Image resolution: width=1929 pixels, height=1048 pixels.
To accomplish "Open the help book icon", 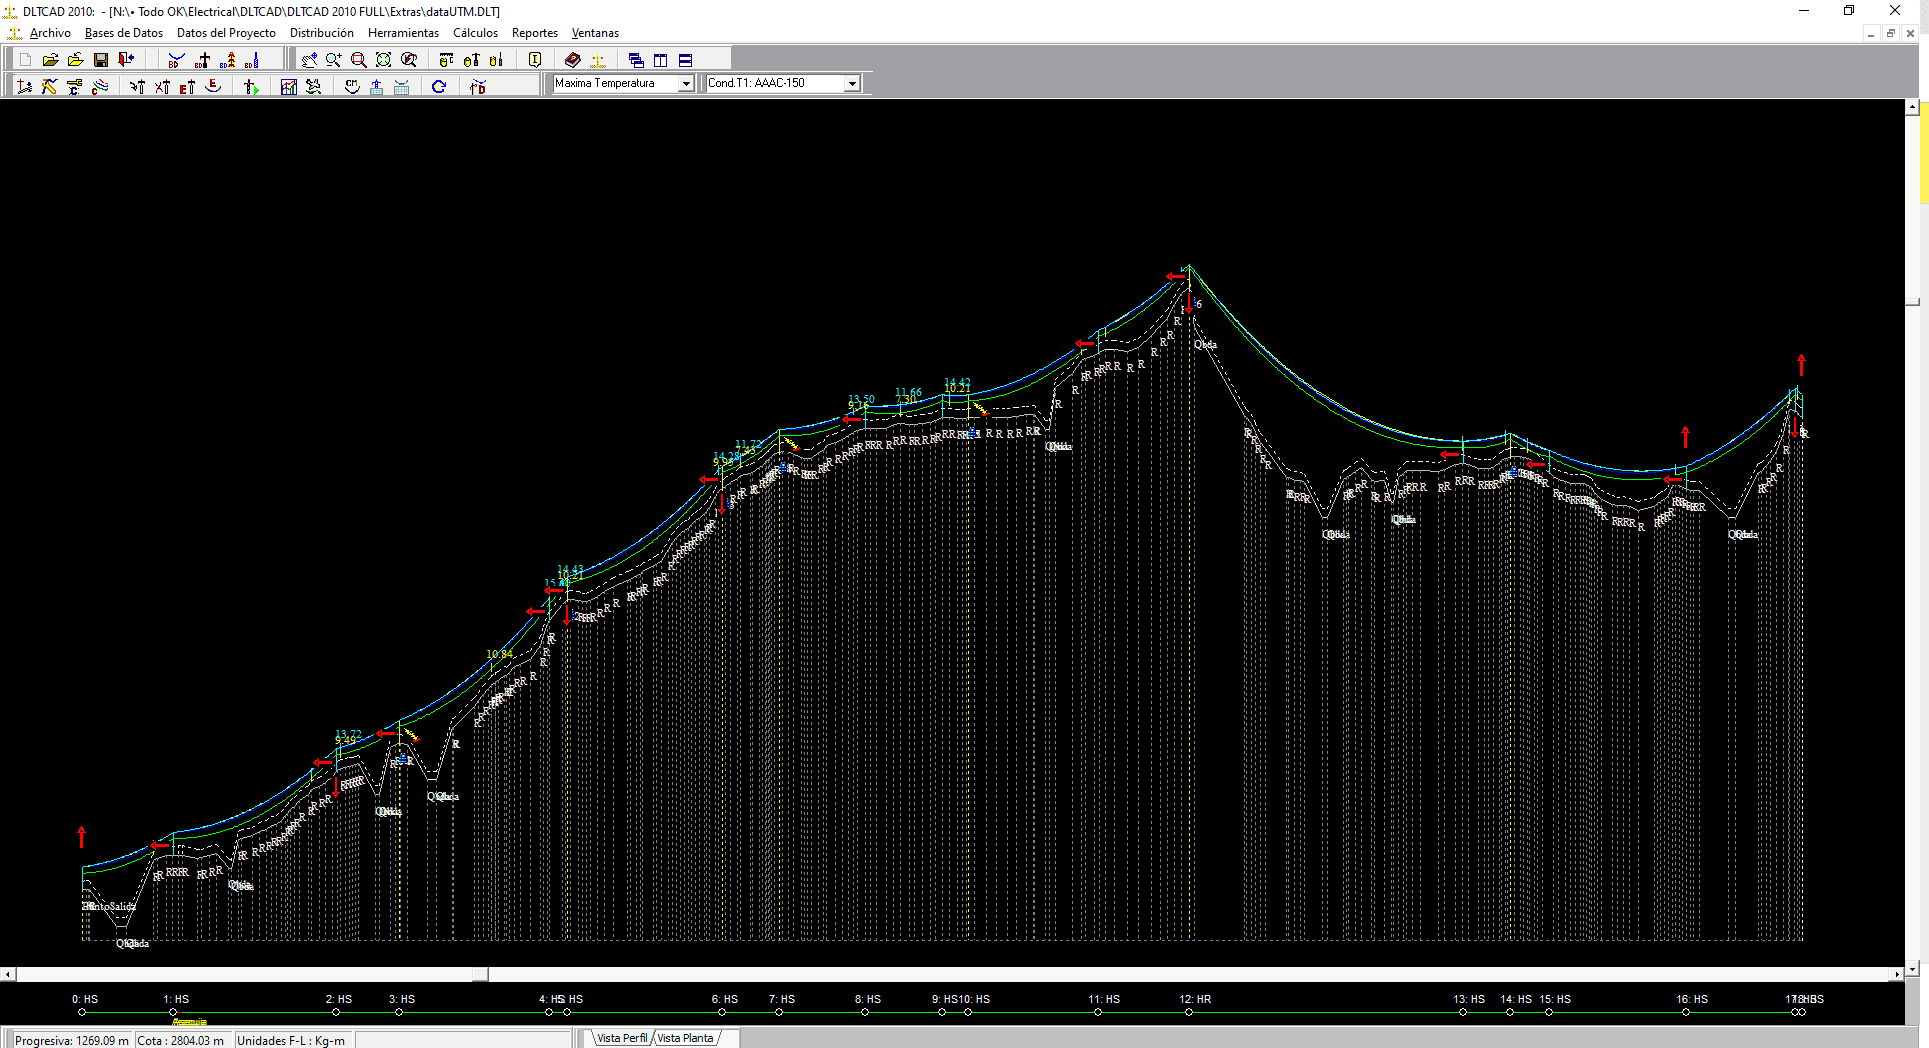I will coord(572,60).
